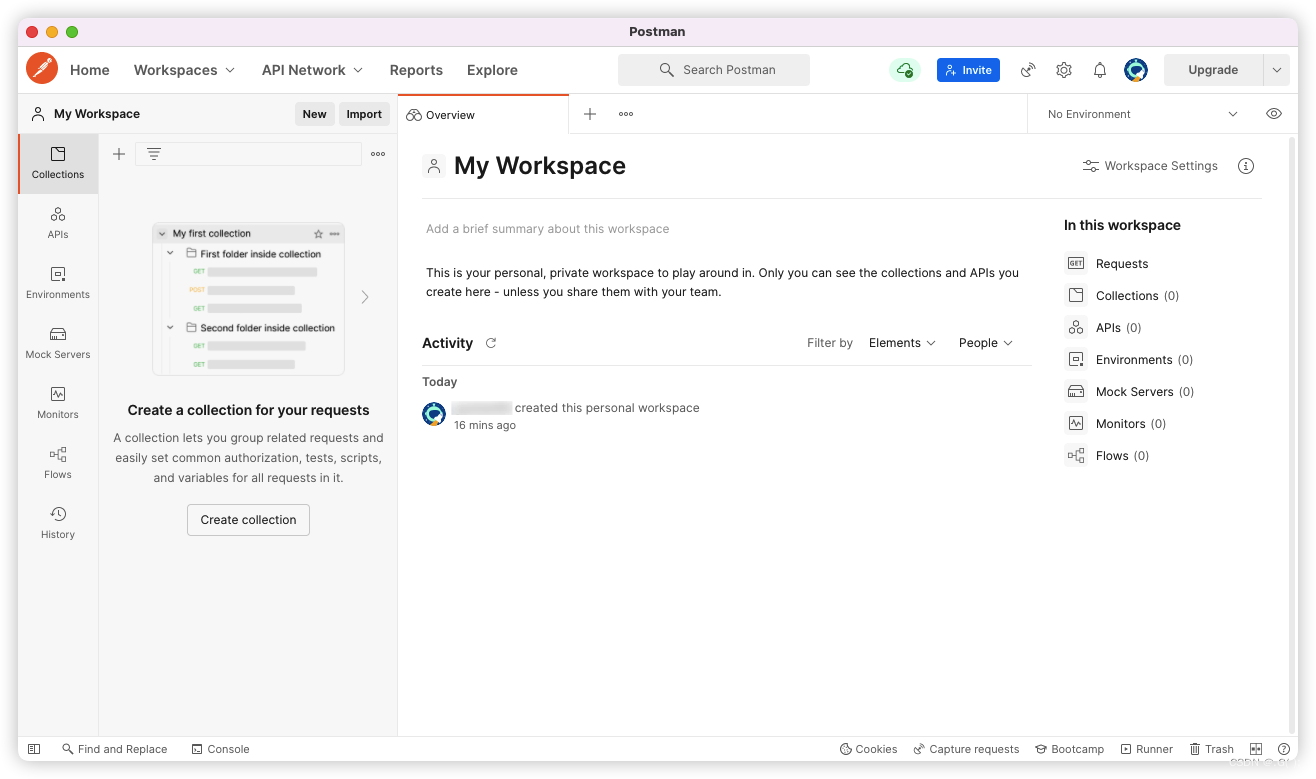Open the user avatar menu in header
Image resolution: width=1316 pixels, height=779 pixels.
(1136, 70)
